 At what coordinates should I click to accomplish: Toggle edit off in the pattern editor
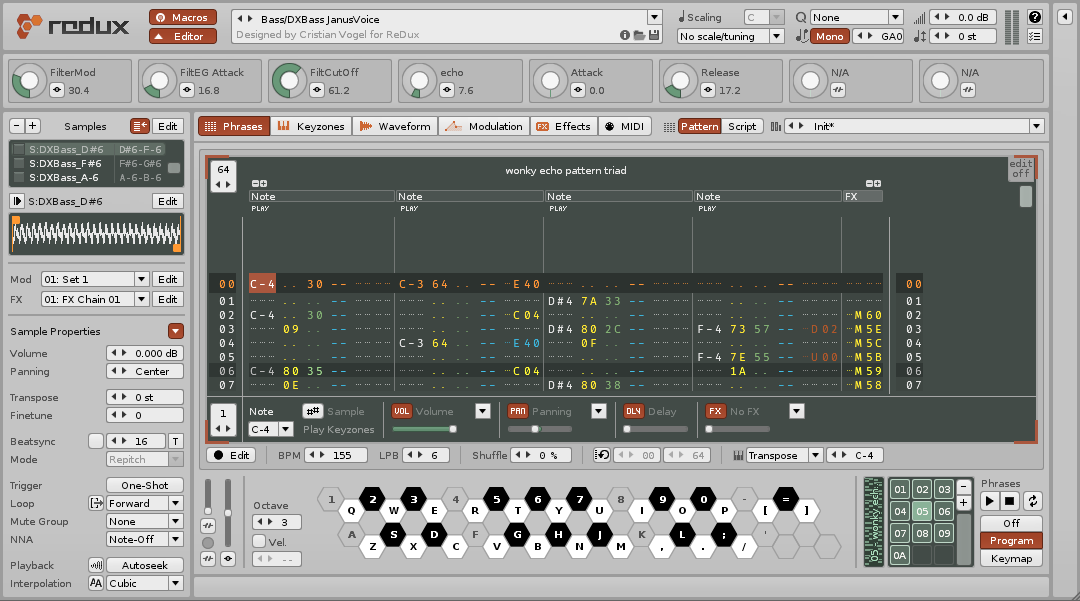(x=1021, y=171)
